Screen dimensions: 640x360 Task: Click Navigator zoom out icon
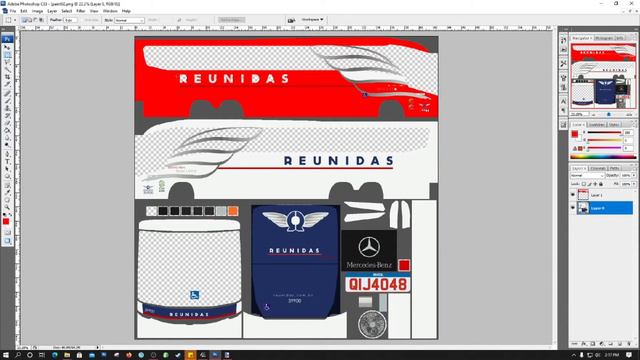[x=593, y=115]
